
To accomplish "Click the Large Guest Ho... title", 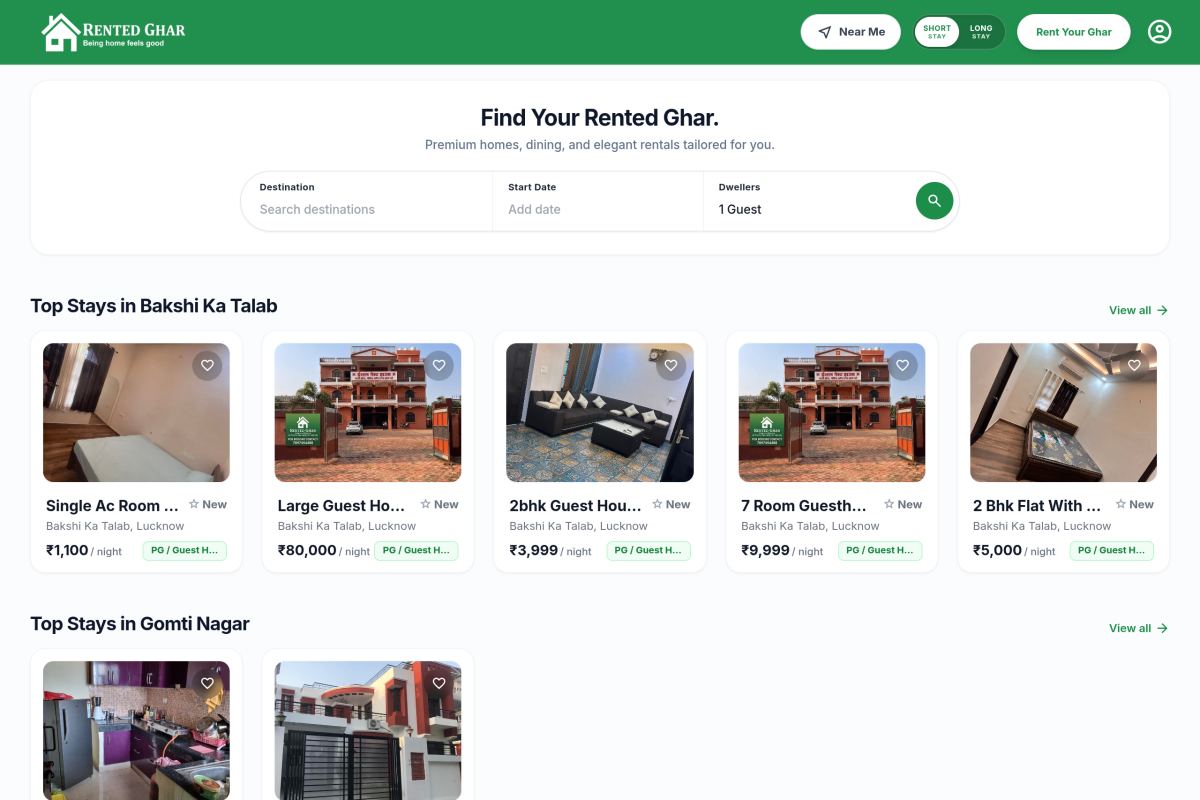I will (342, 505).
